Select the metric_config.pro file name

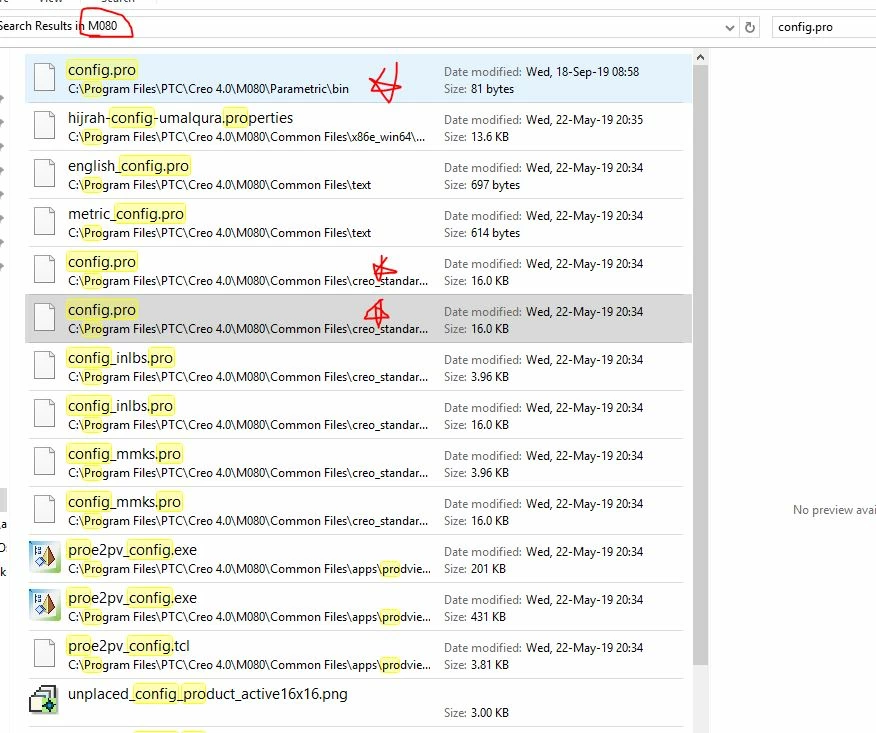(x=126, y=214)
